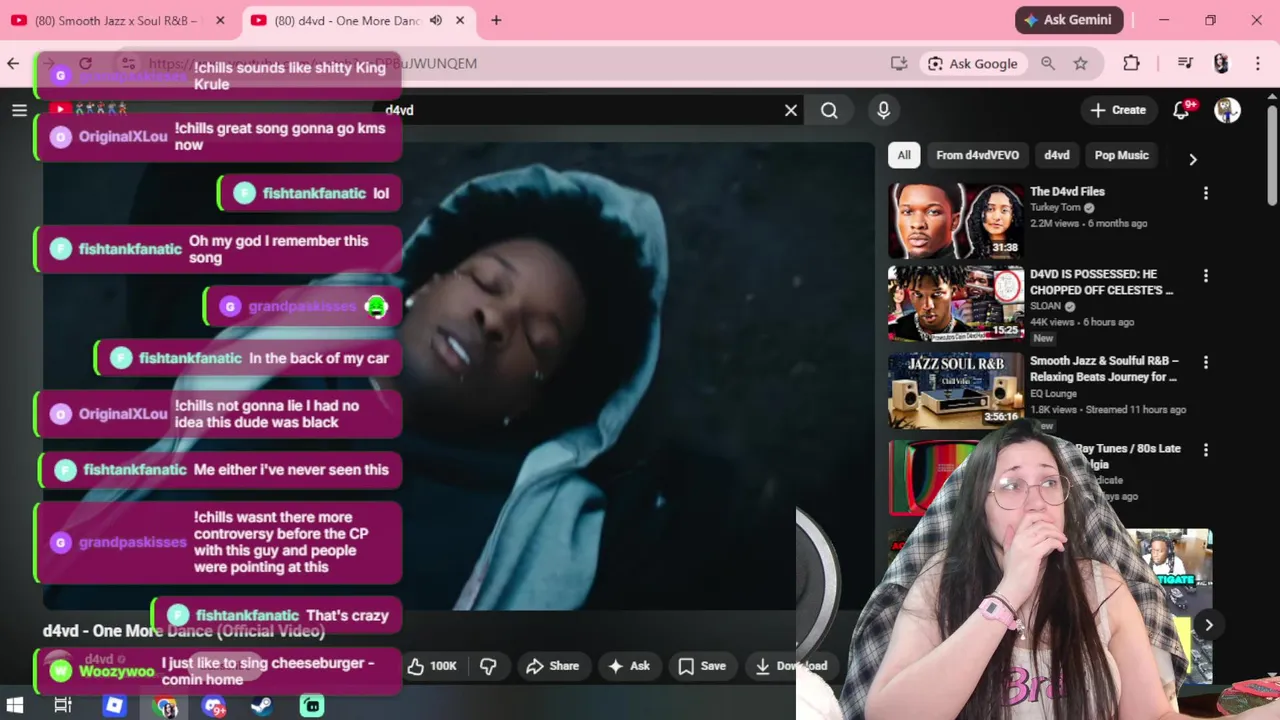Viewport: 1280px width, 720px height.
Task: Open a new Chrome tab
Action: point(496,20)
